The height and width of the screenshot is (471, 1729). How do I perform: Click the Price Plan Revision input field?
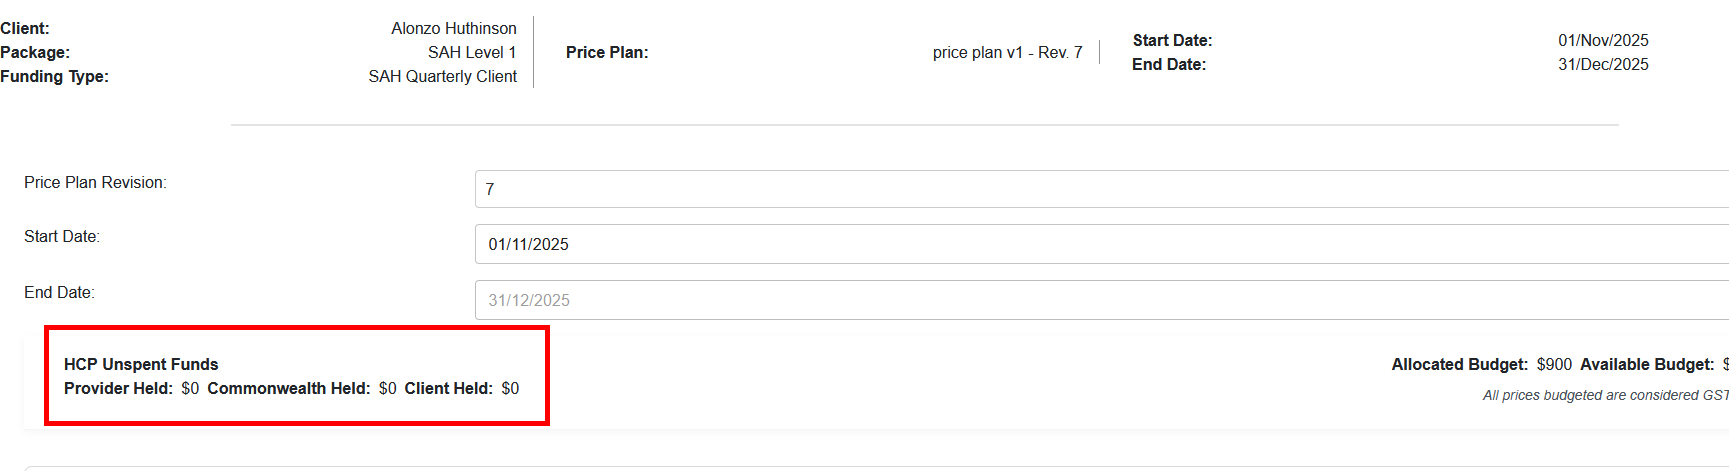click(x=1100, y=189)
